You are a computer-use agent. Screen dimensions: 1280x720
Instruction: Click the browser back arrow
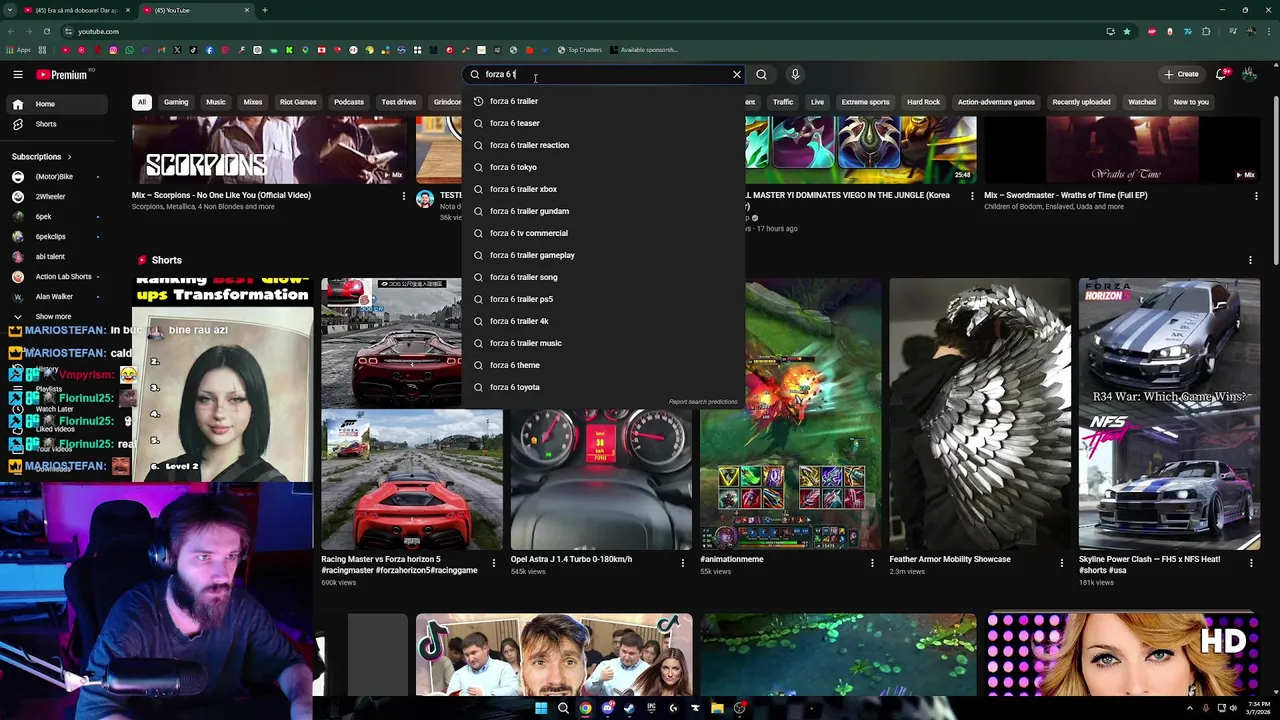[11, 31]
